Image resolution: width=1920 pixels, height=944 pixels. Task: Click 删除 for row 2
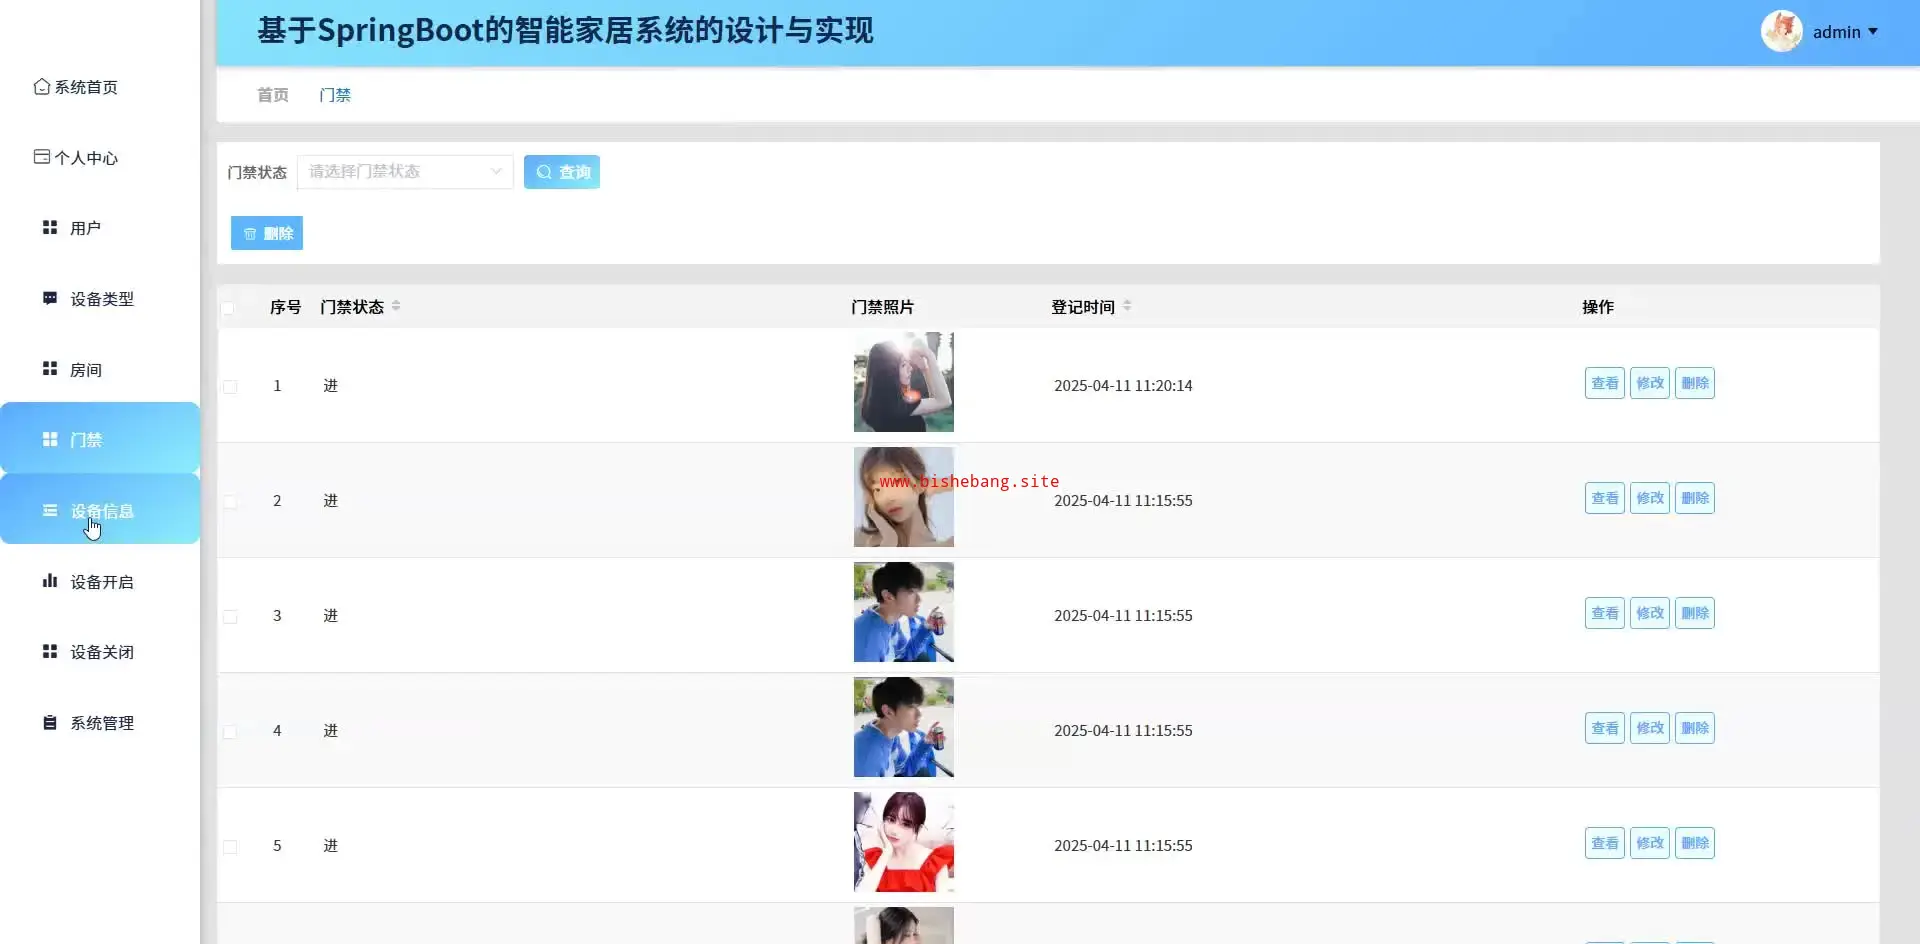click(1695, 498)
